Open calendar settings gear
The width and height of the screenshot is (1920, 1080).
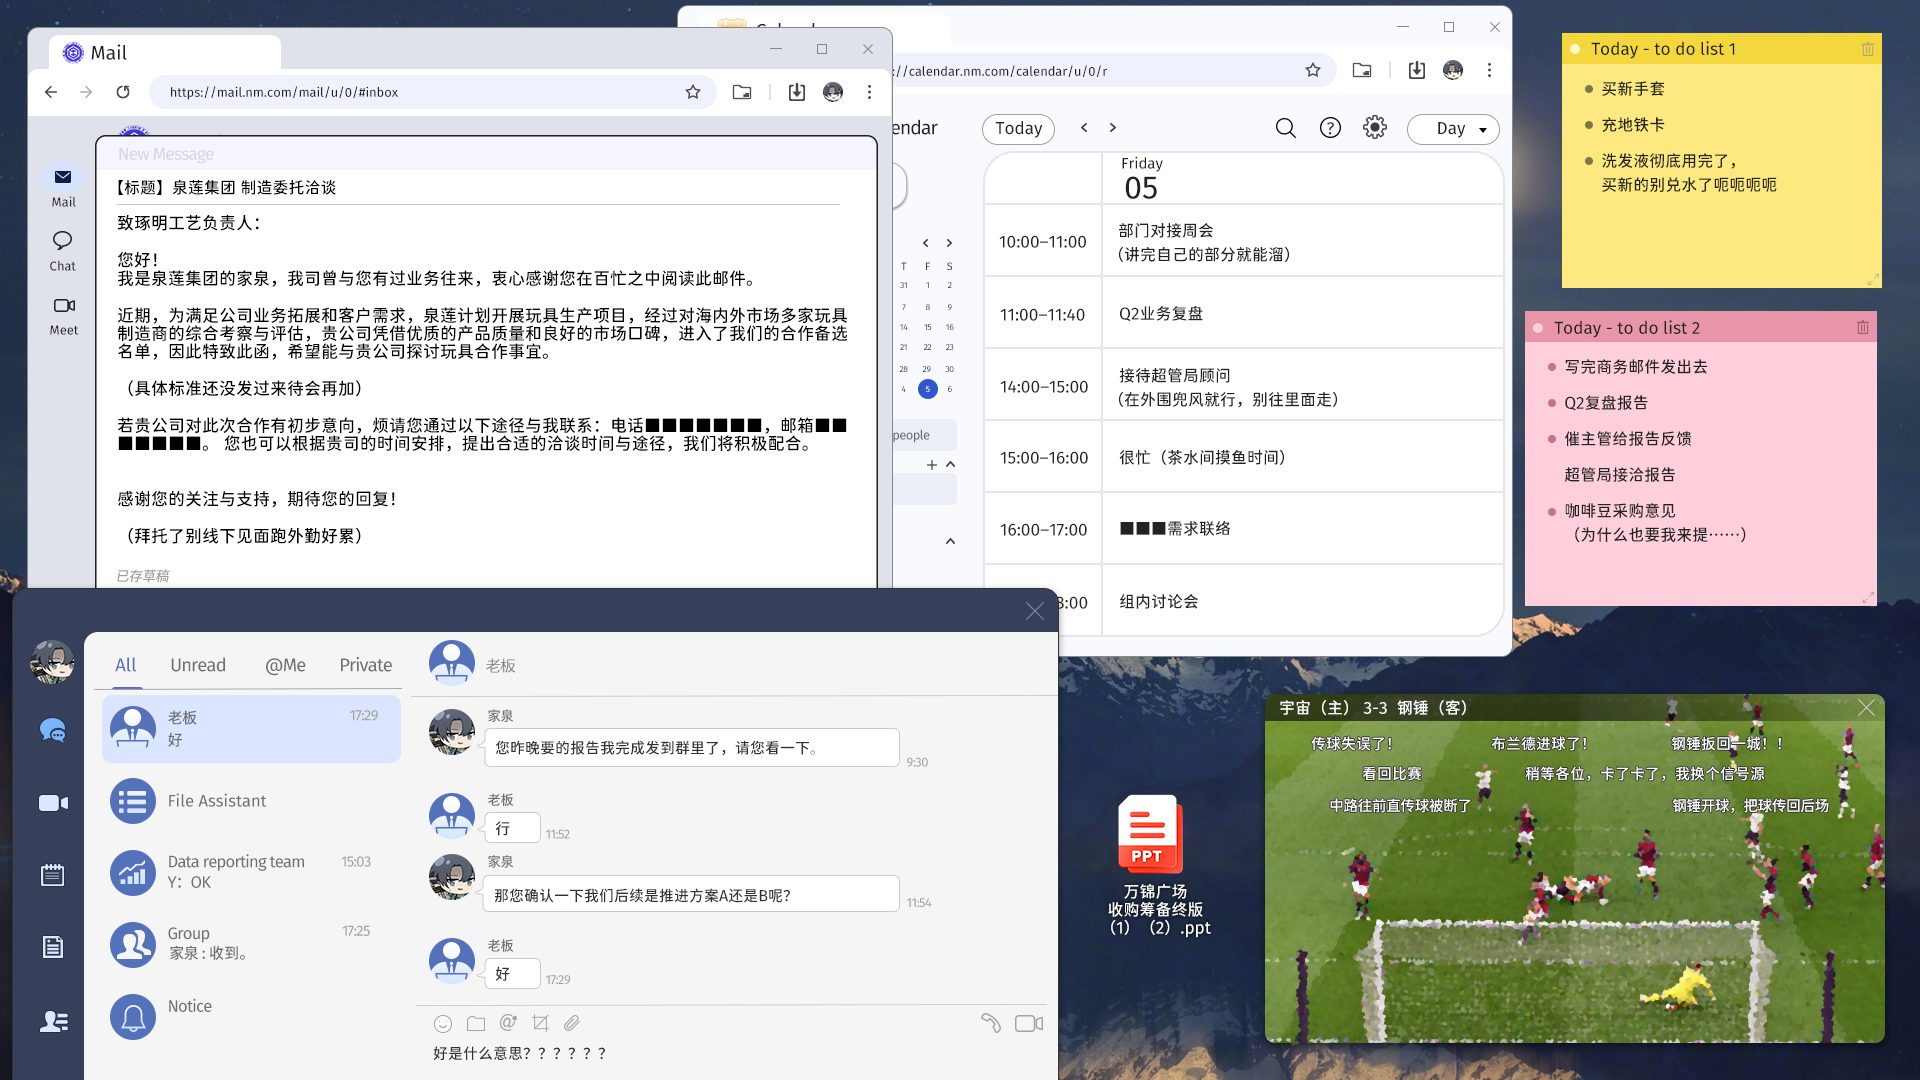point(1375,128)
